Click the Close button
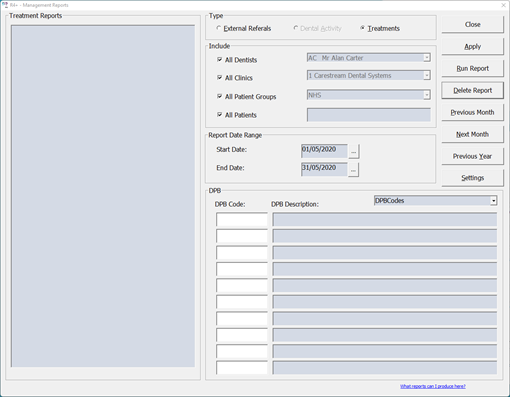The width and height of the screenshot is (510, 397). click(x=472, y=24)
